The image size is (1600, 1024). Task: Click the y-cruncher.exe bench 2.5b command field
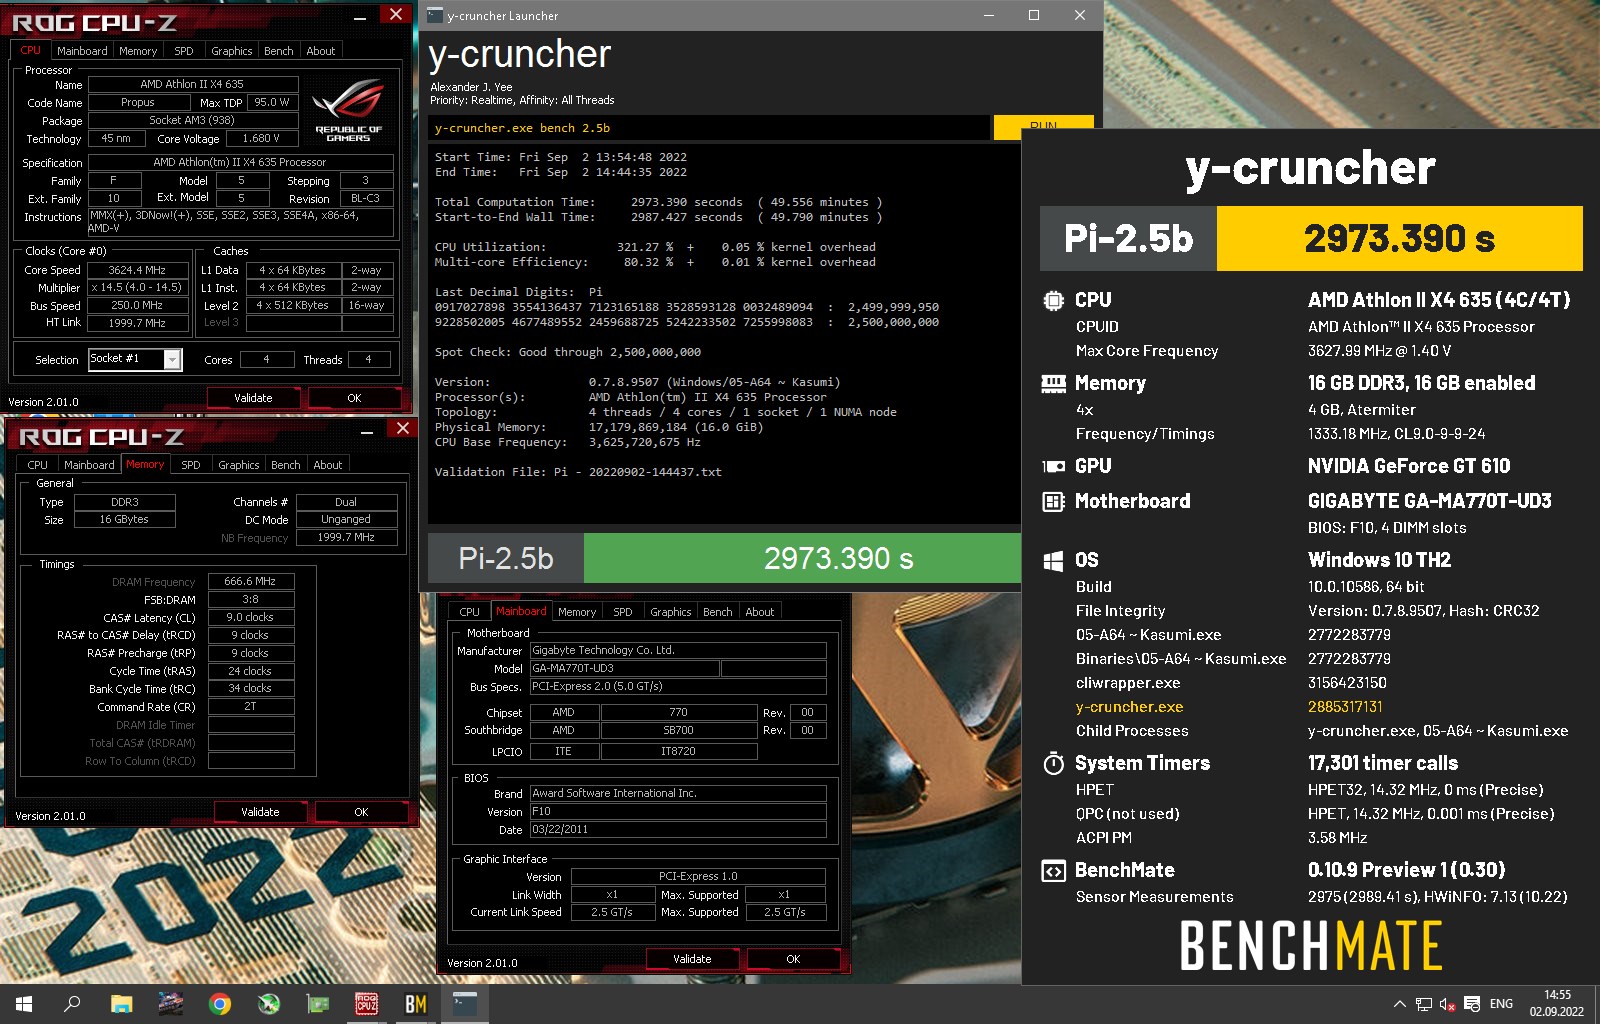tap(709, 128)
